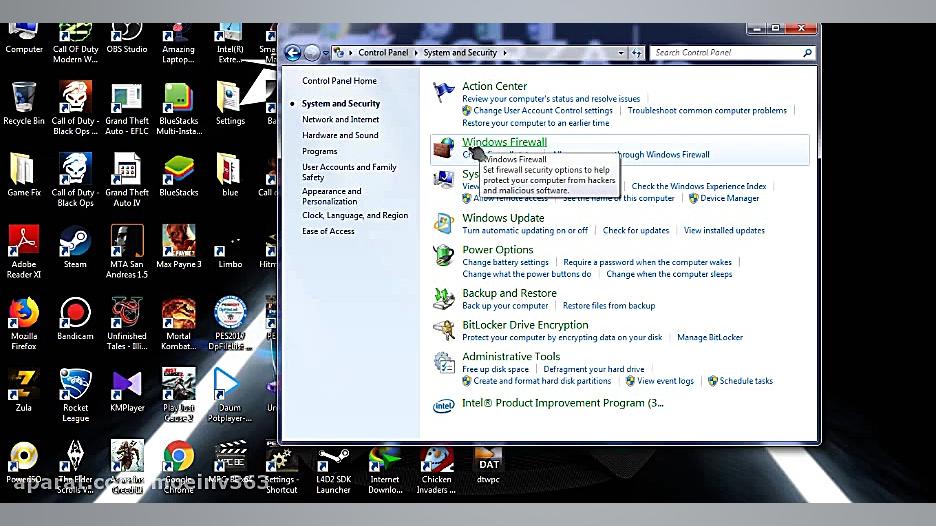The image size is (936, 526).
Task: Click the Administrative Tools icon
Action: click(x=444, y=362)
